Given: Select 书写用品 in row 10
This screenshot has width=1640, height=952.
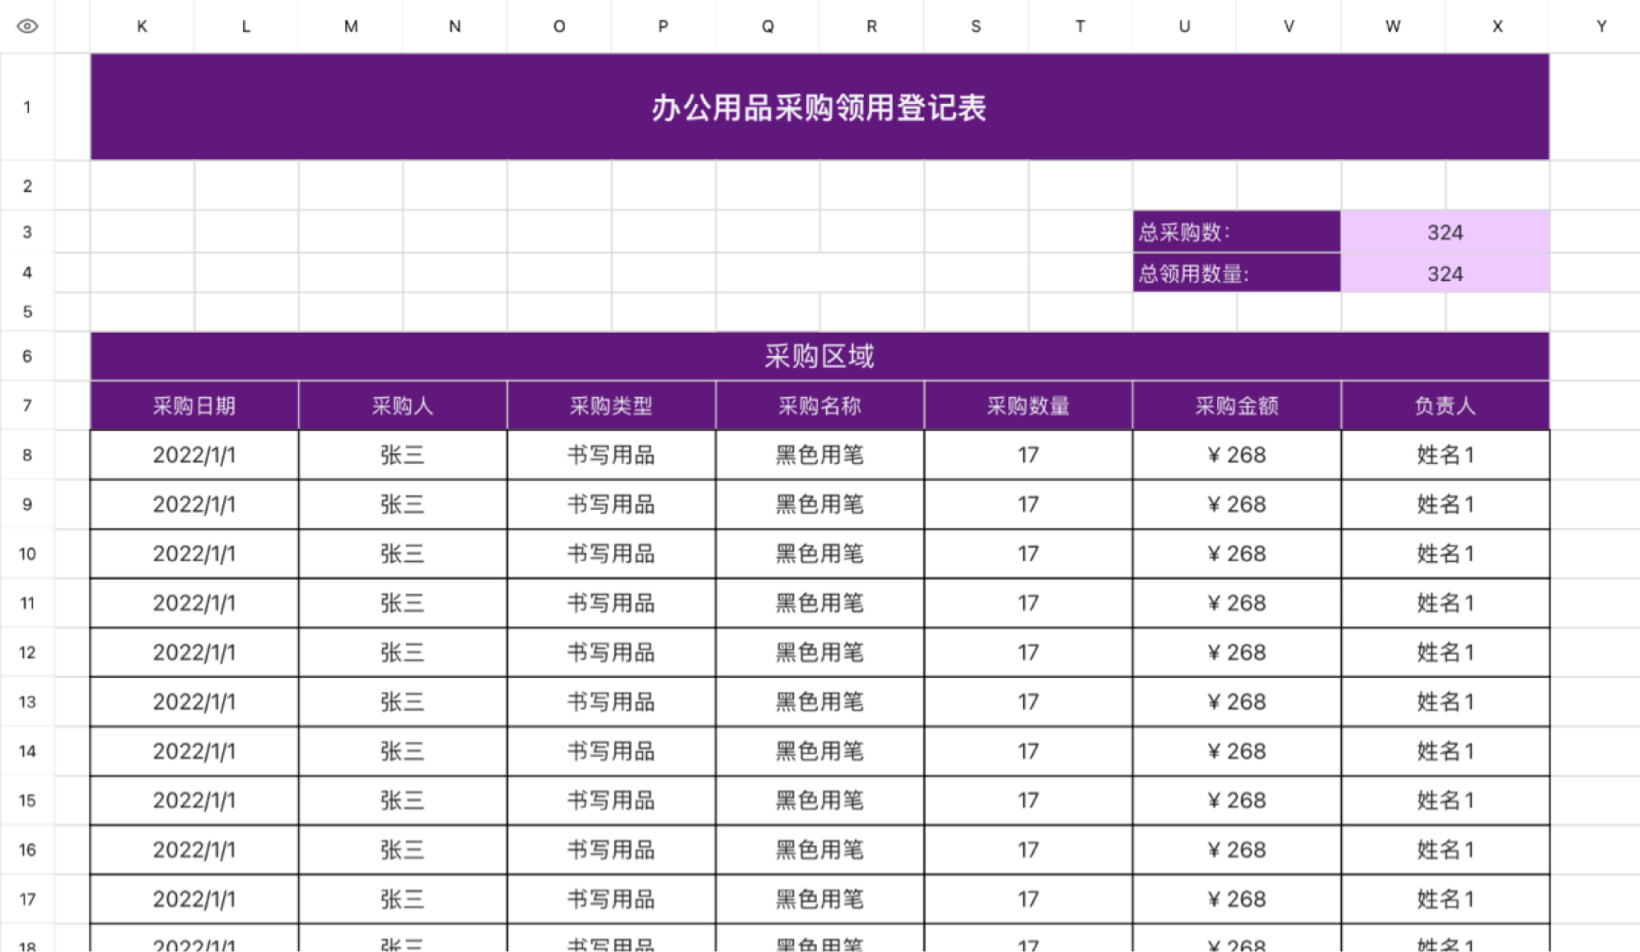Looking at the screenshot, I should tap(611, 553).
